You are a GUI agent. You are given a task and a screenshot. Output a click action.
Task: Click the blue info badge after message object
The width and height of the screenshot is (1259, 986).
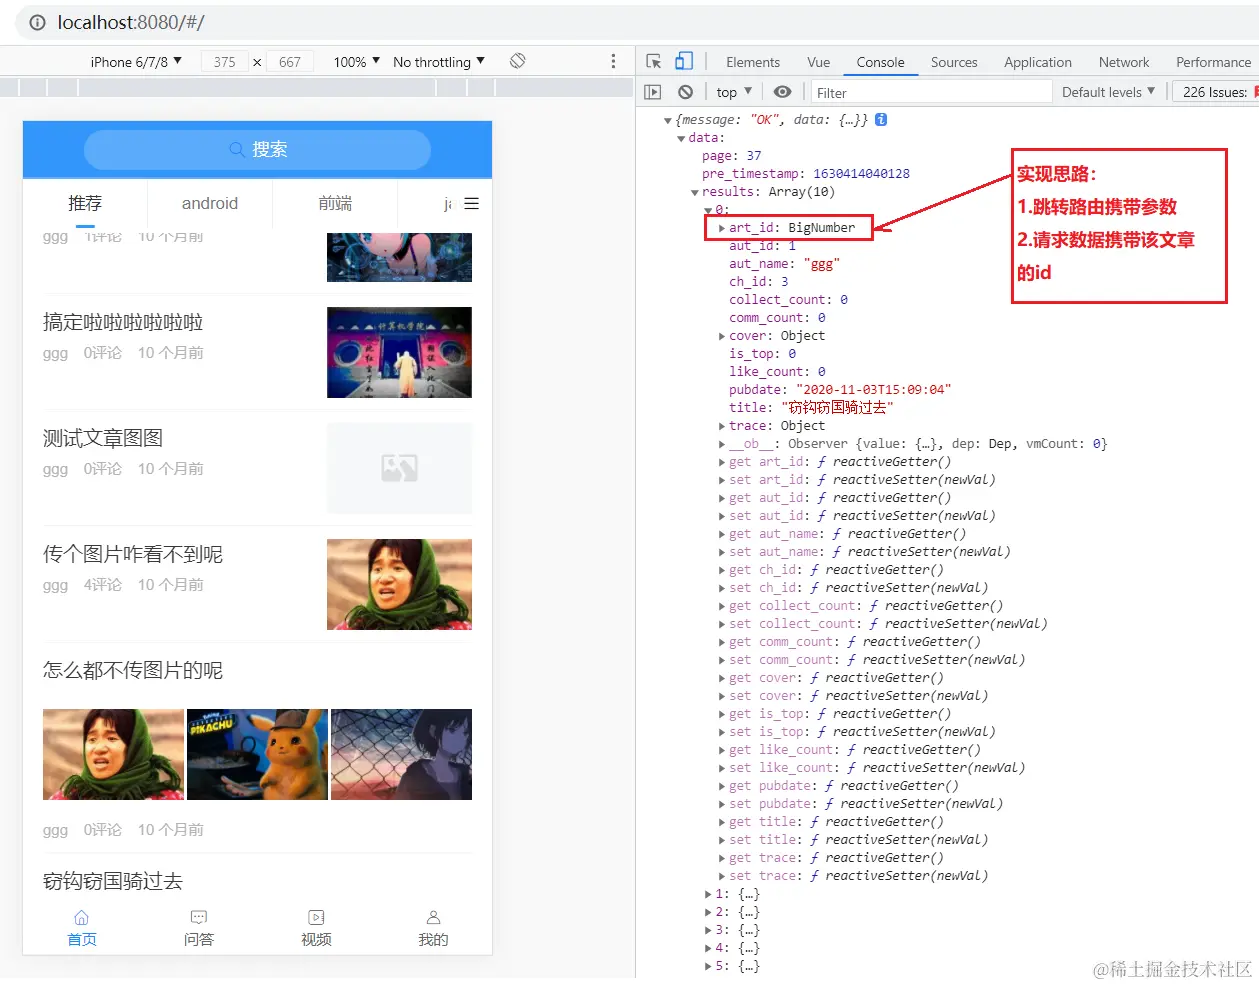point(881,119)
